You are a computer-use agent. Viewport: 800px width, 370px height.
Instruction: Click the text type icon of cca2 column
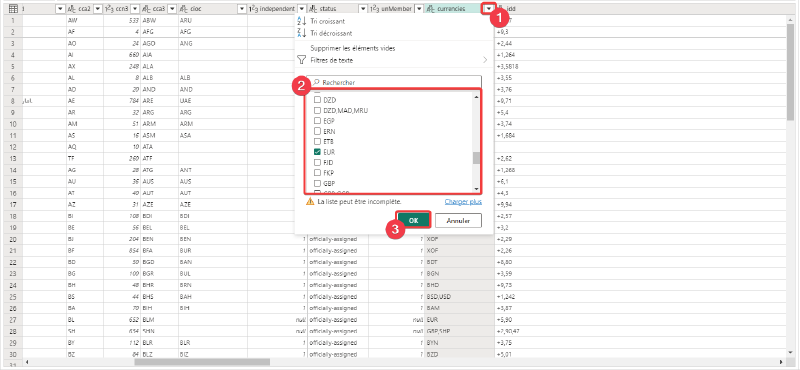click(x=72, y=9)
